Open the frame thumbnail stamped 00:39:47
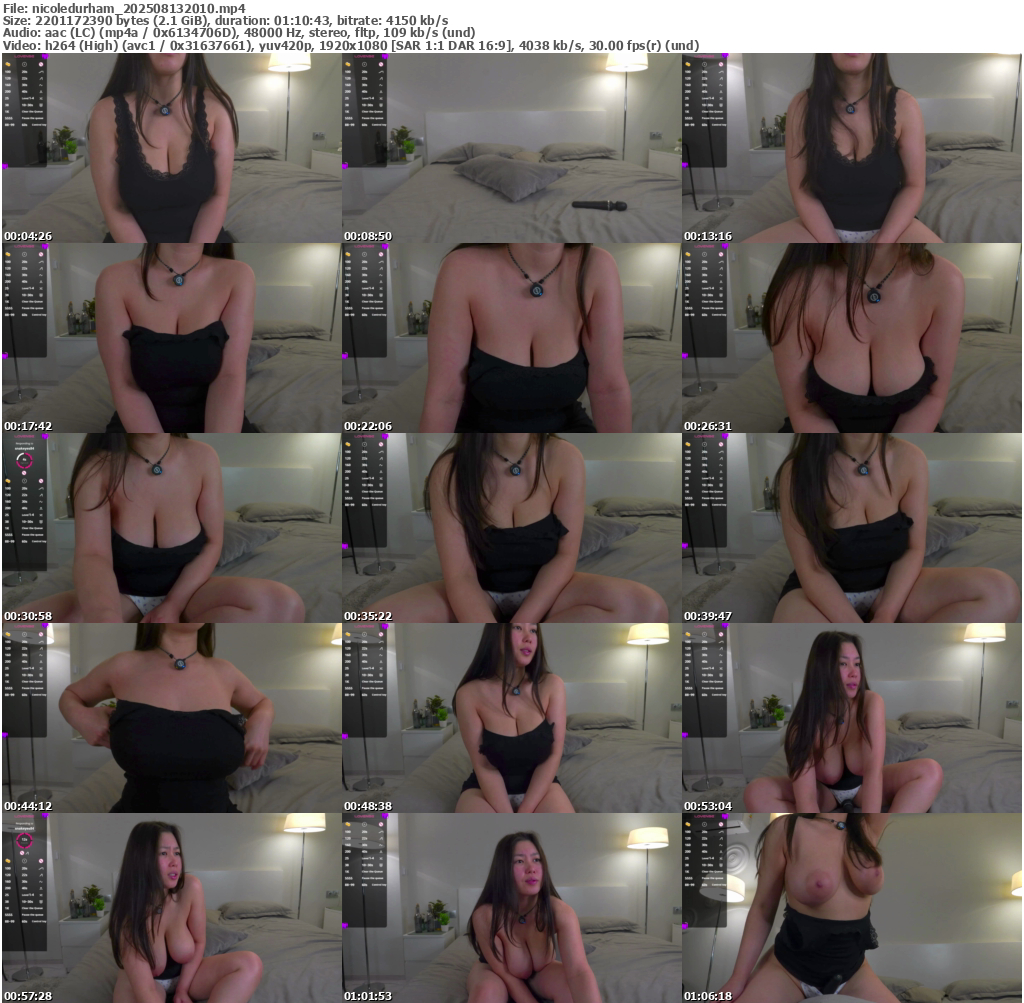This screenshot has width=1024, height=1003. click(852, 528)
